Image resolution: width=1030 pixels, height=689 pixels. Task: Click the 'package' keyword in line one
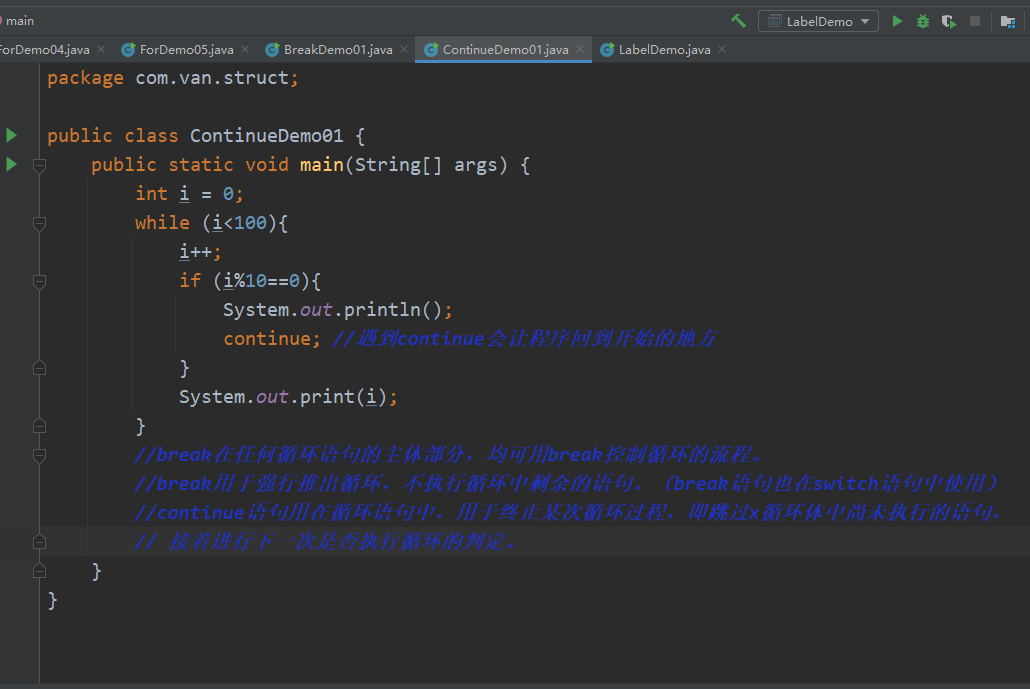click(x=85, y=78)
